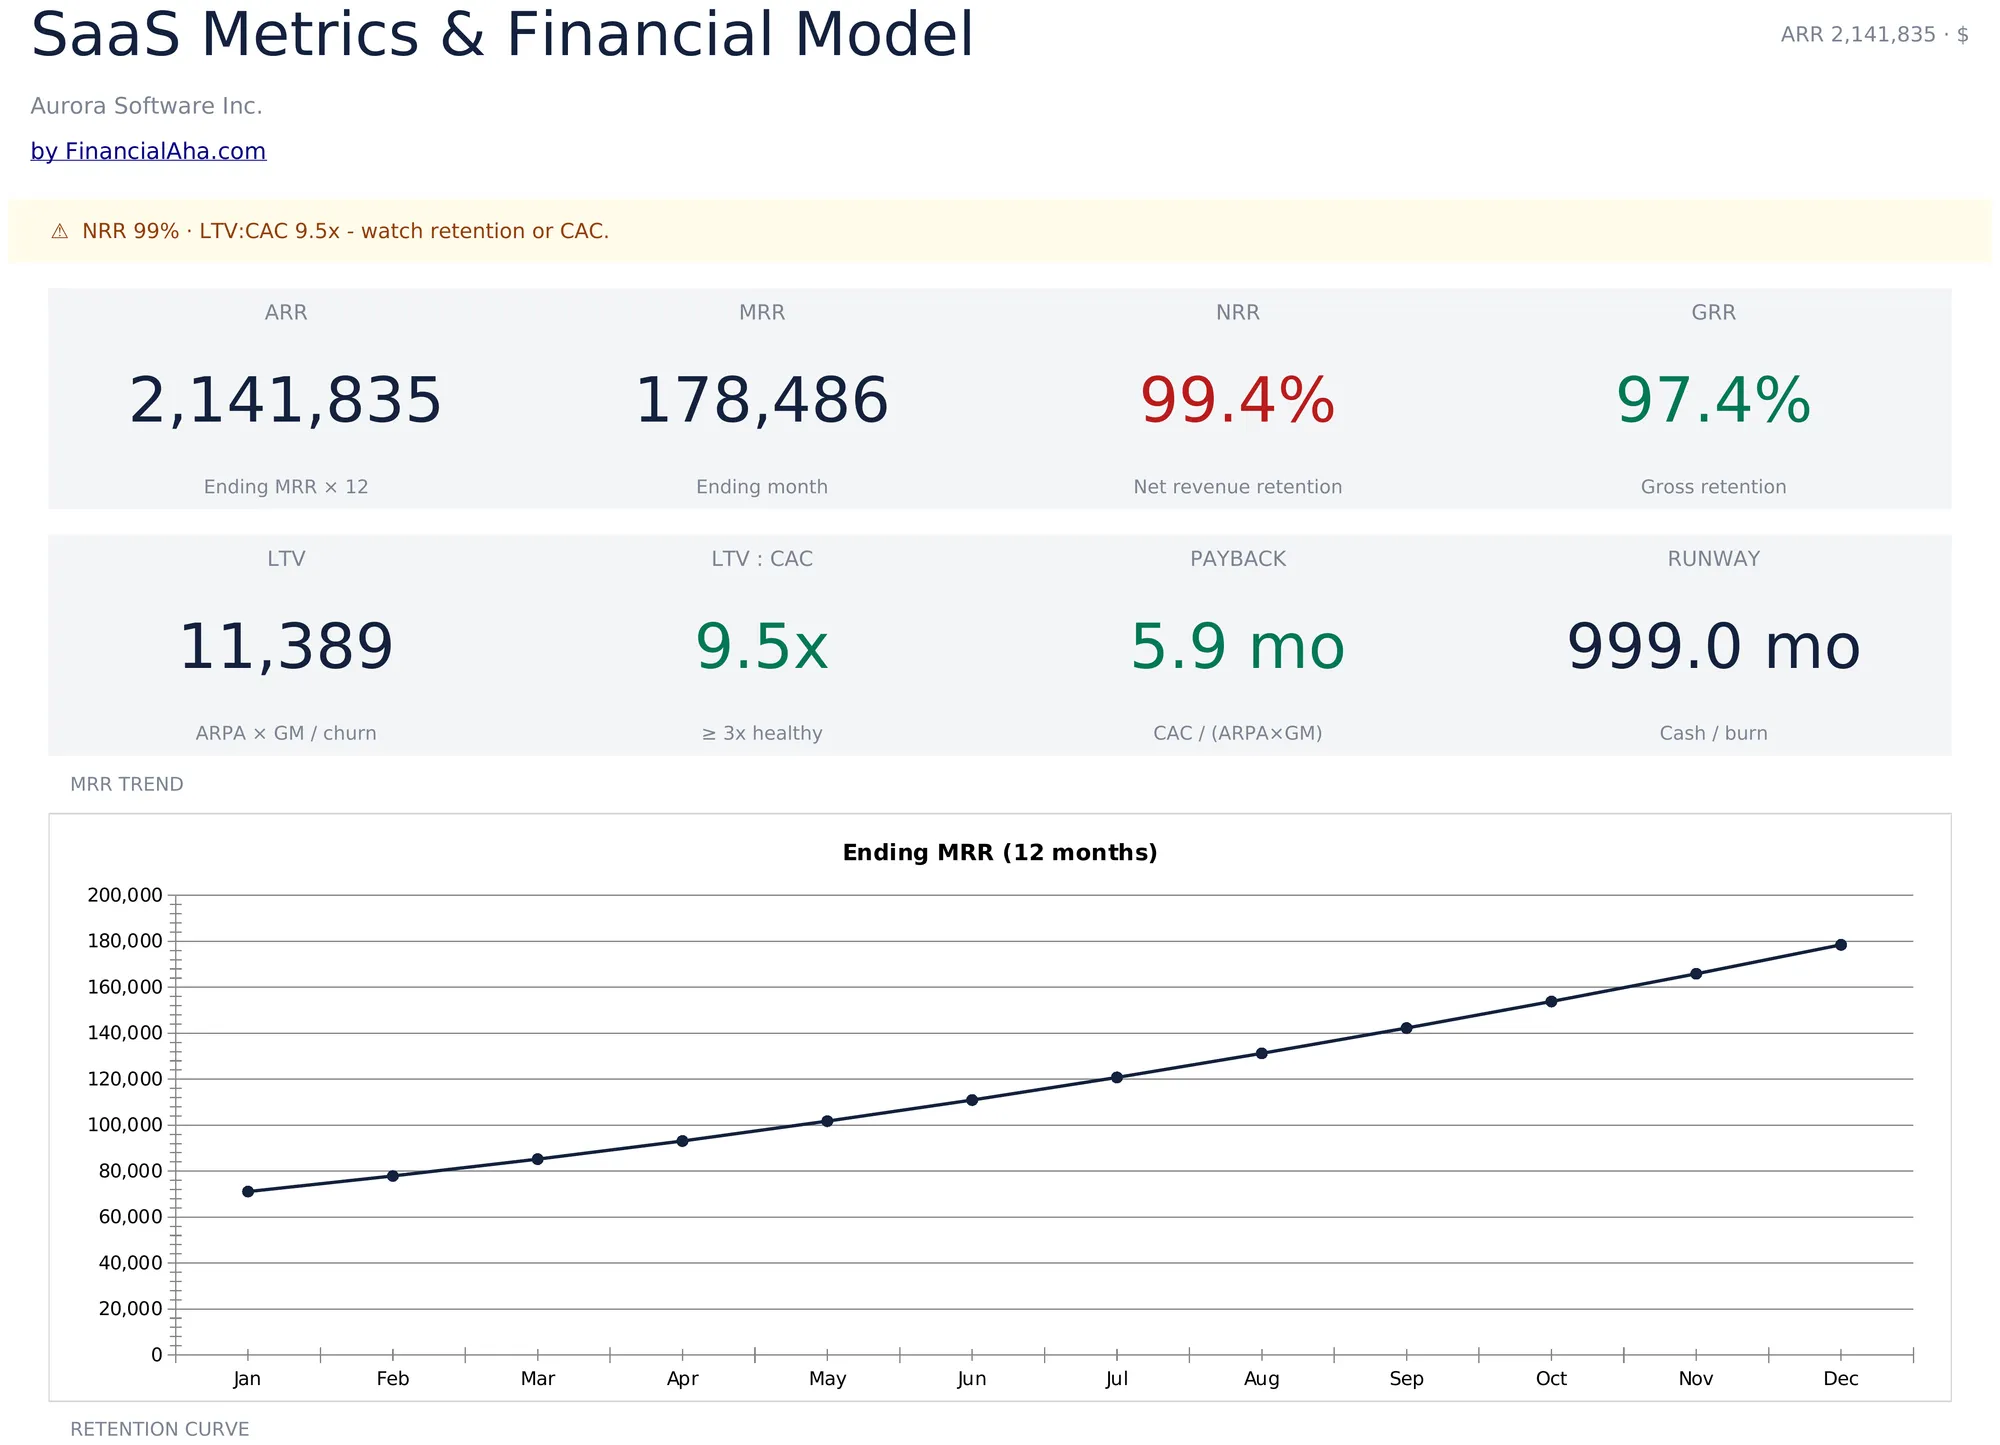The image size is (2000, 1445).
Task: Click the 200,000 y-axis label
Action: (x=125, y=895)
